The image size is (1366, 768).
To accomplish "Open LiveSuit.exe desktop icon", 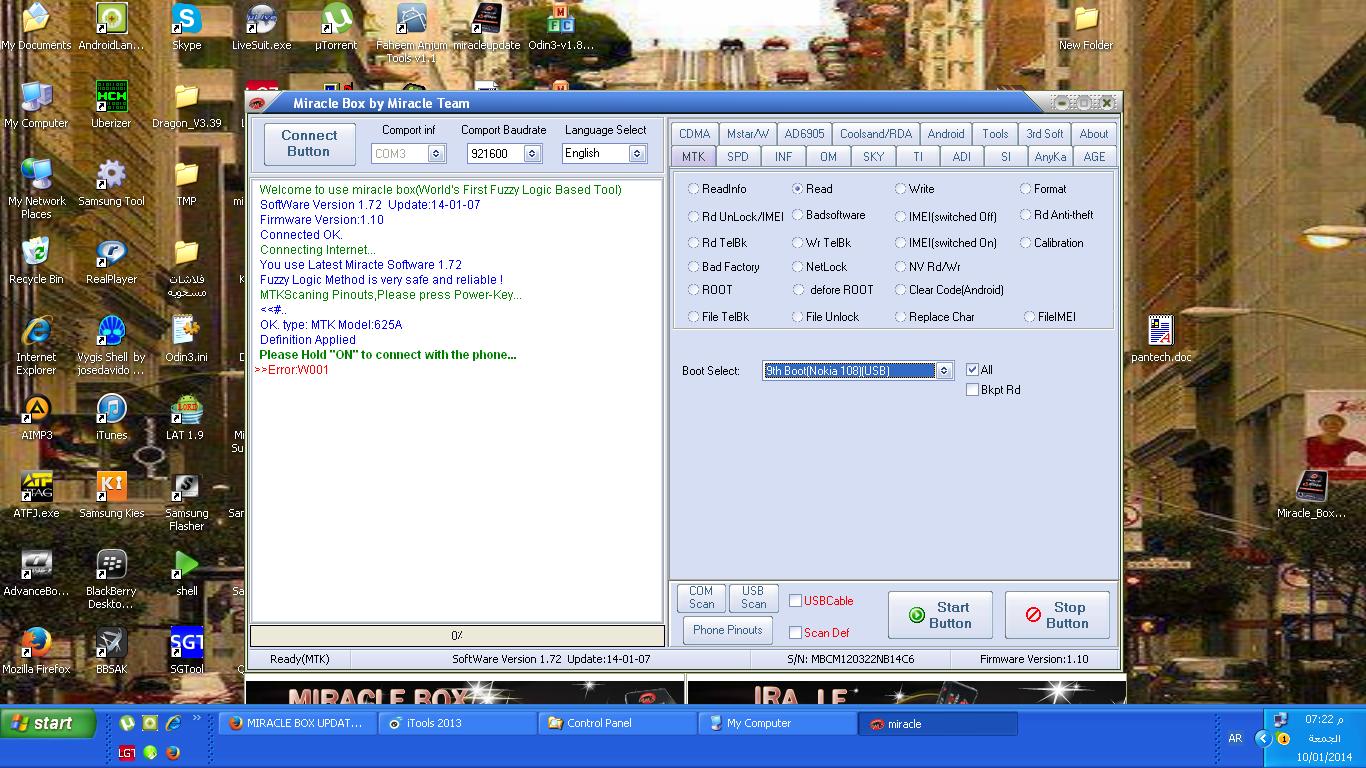I will 261,27.
